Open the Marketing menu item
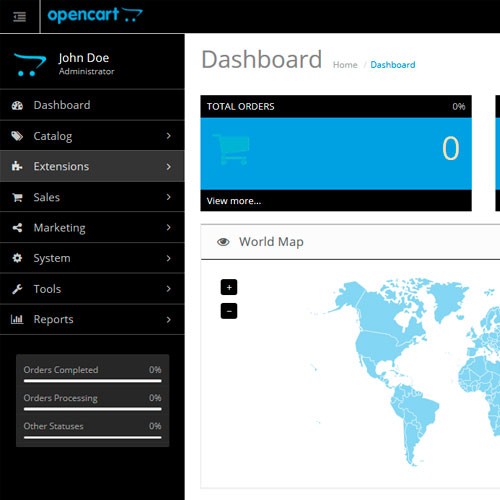 [x=92, y=228]
